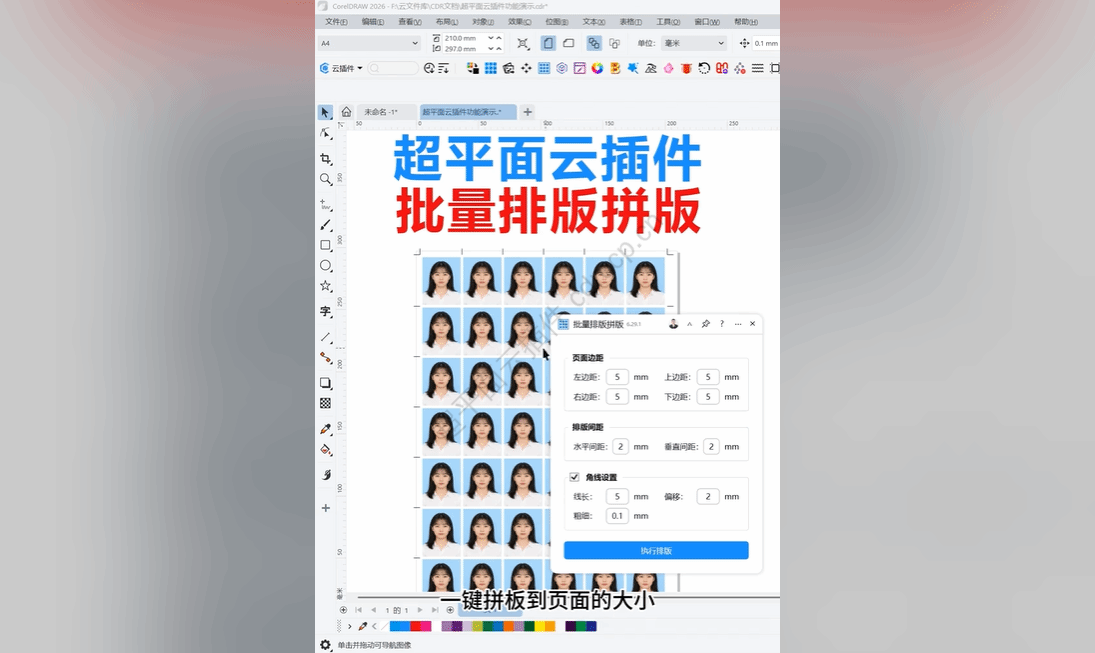Select the Crop tool
The height and width of the screenshot is (653, 1095).
325,159
